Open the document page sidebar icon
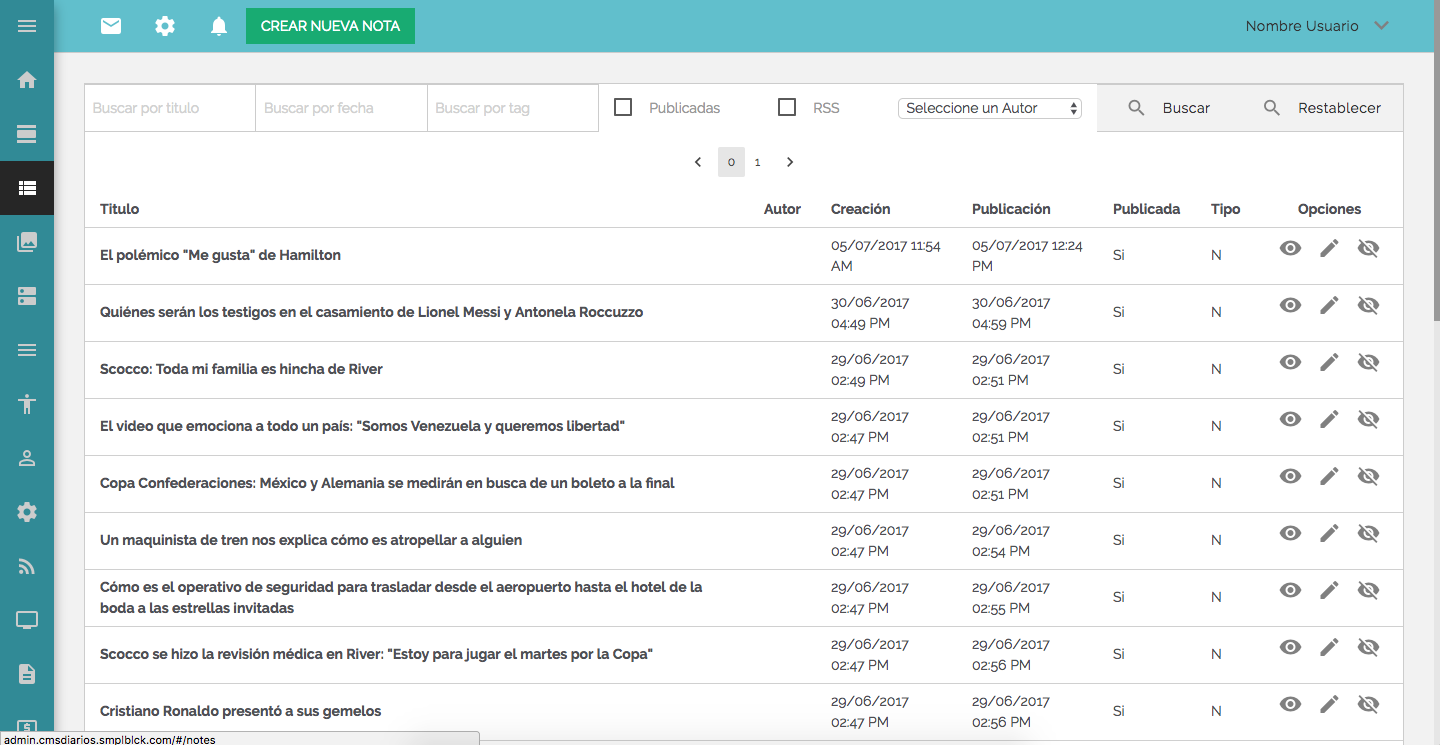This screenshot has width=1440, height=745. (27, 675)
